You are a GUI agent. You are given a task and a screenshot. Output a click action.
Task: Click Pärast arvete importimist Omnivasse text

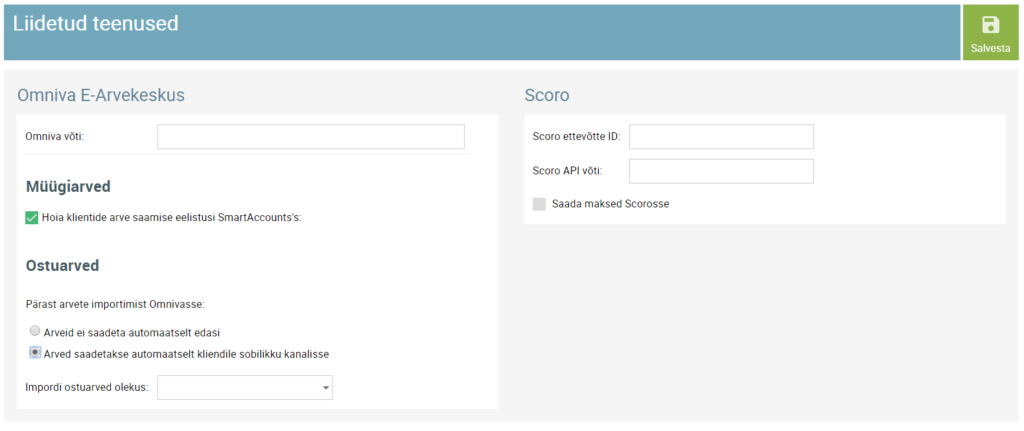116,304
